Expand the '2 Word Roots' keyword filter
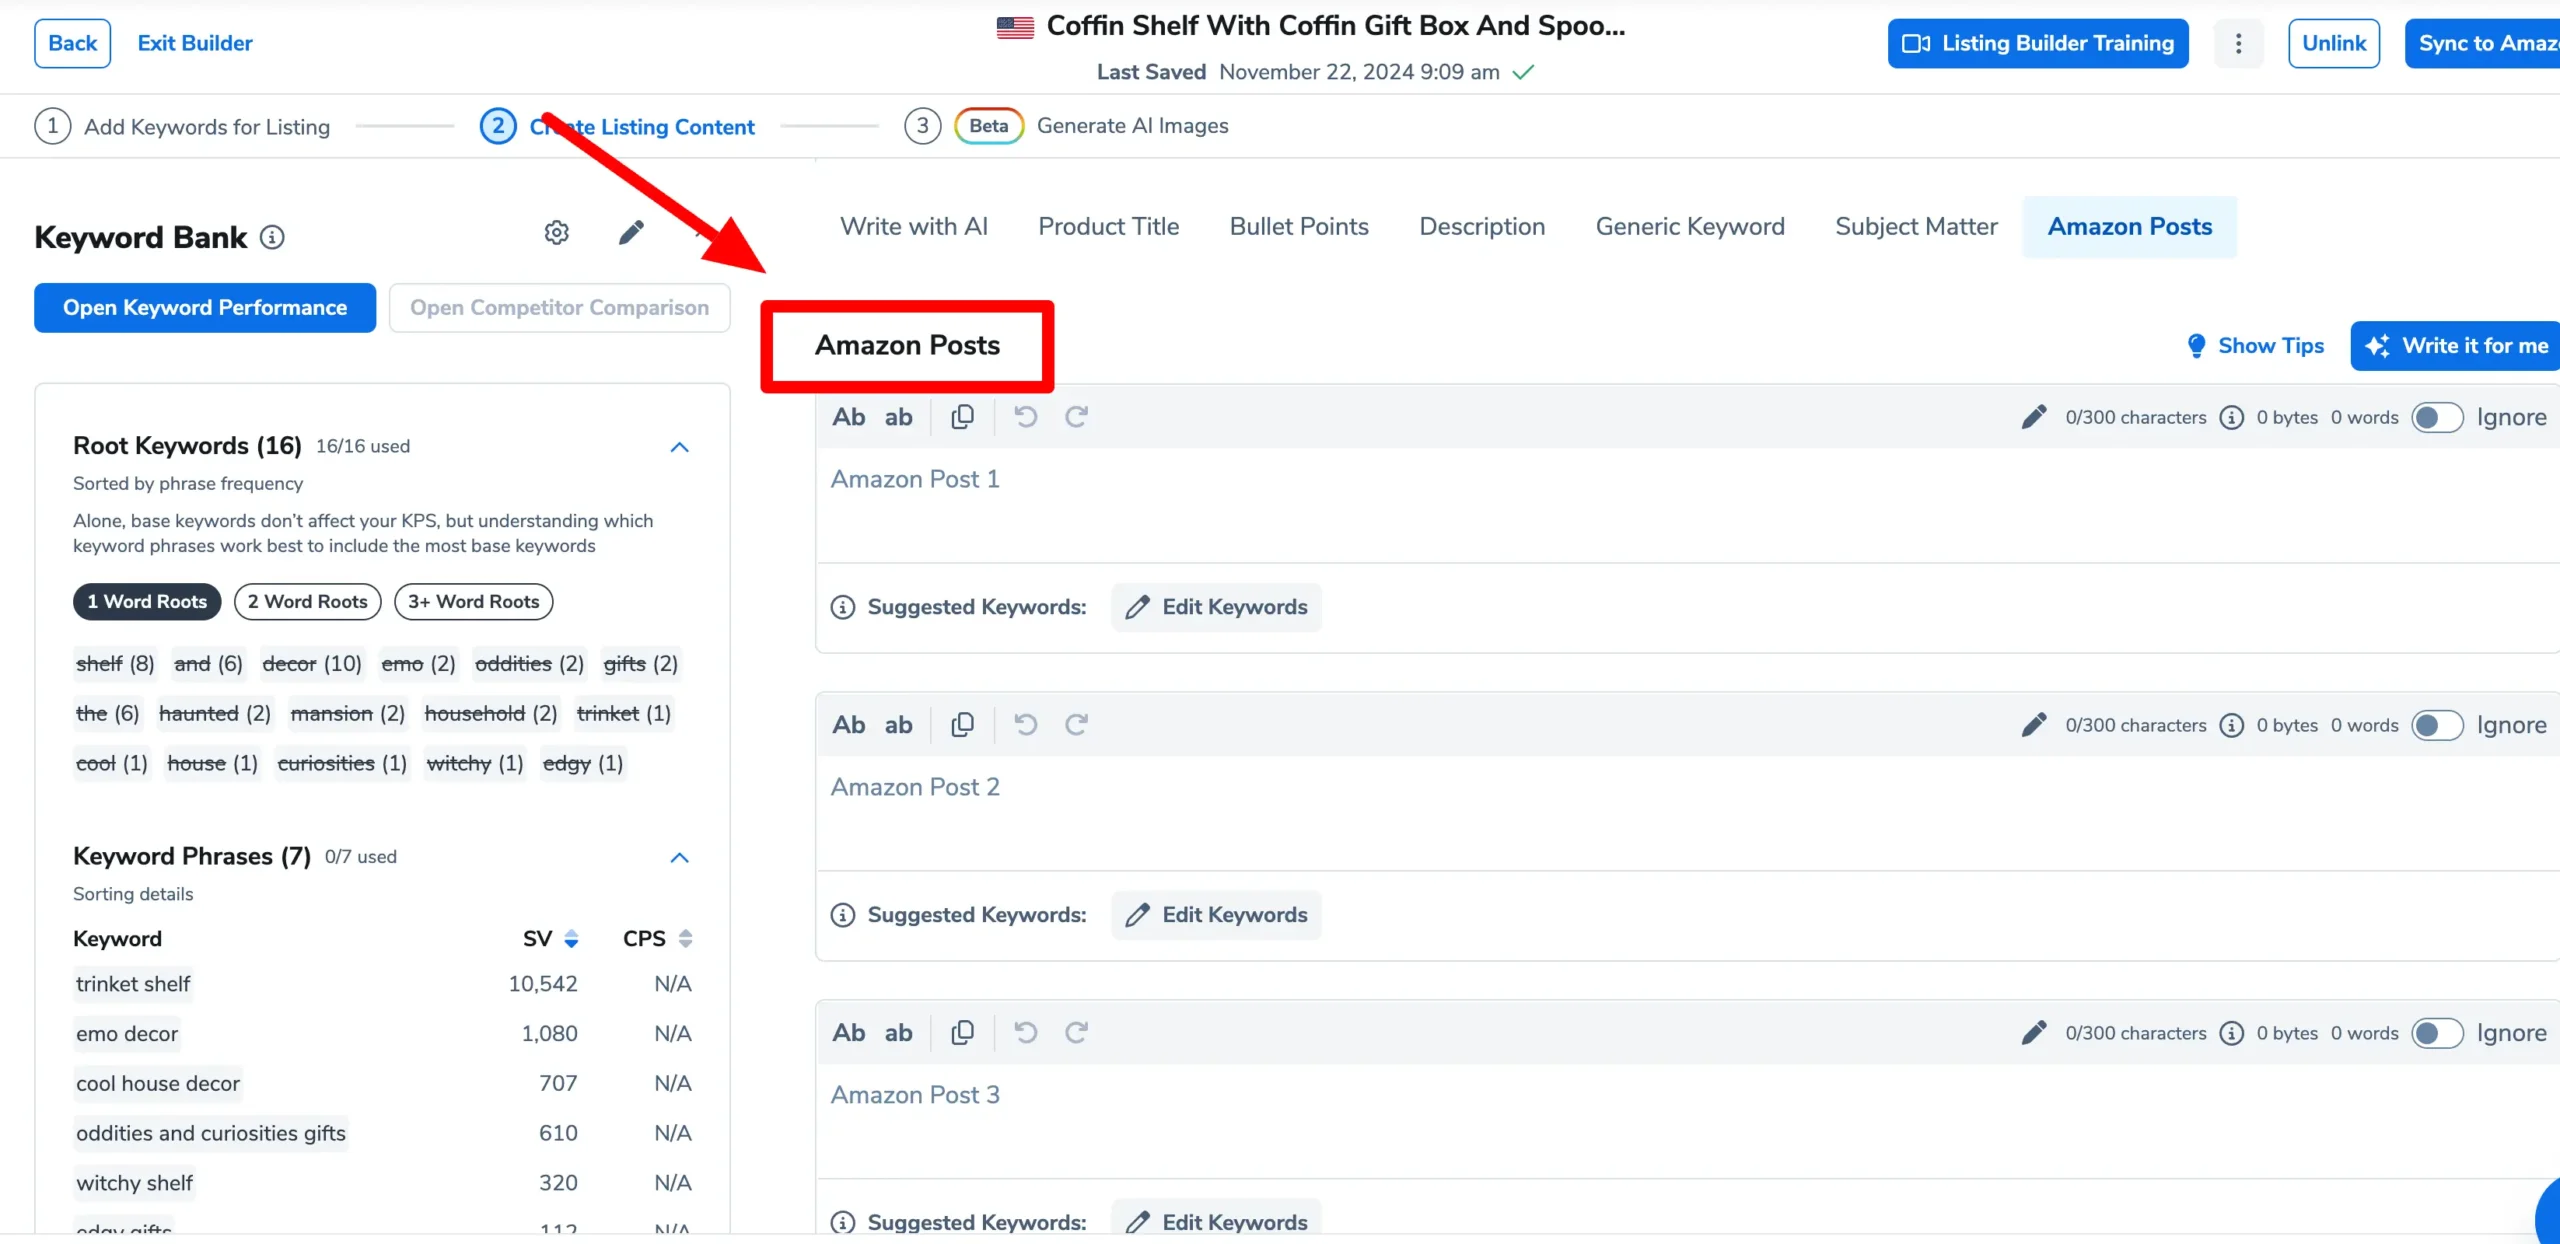2560x1244 pixels. tap(305, 601)
